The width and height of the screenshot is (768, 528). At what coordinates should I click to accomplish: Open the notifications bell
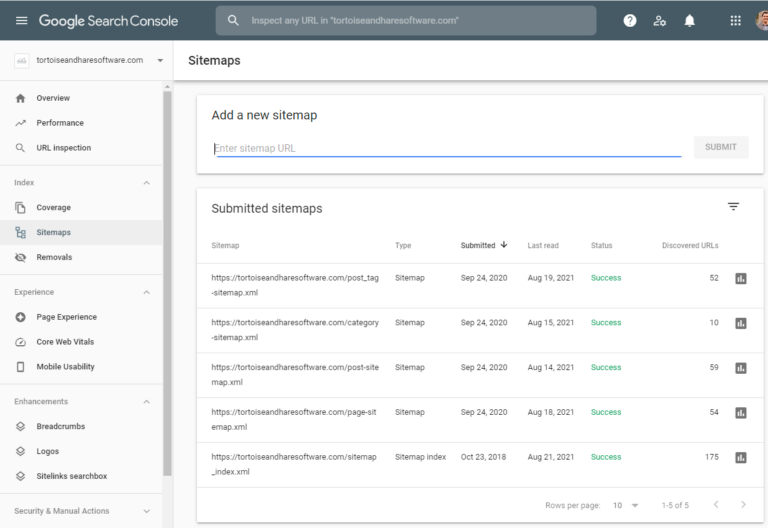coord(690,21)
